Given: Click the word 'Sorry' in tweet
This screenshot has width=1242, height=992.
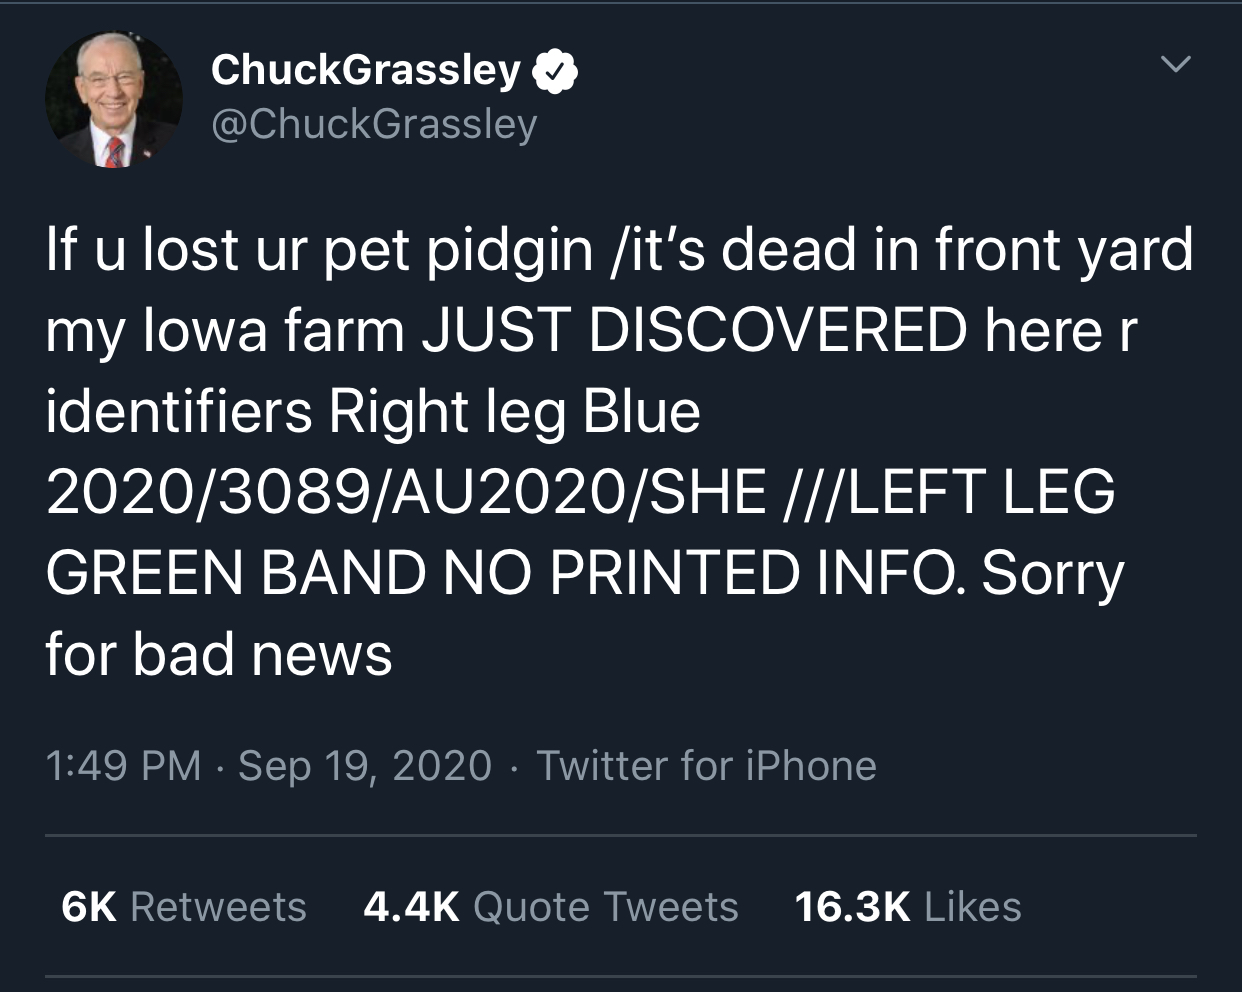Looking at the screenshot, I should pyautogui.click(x=1052, y=574).
